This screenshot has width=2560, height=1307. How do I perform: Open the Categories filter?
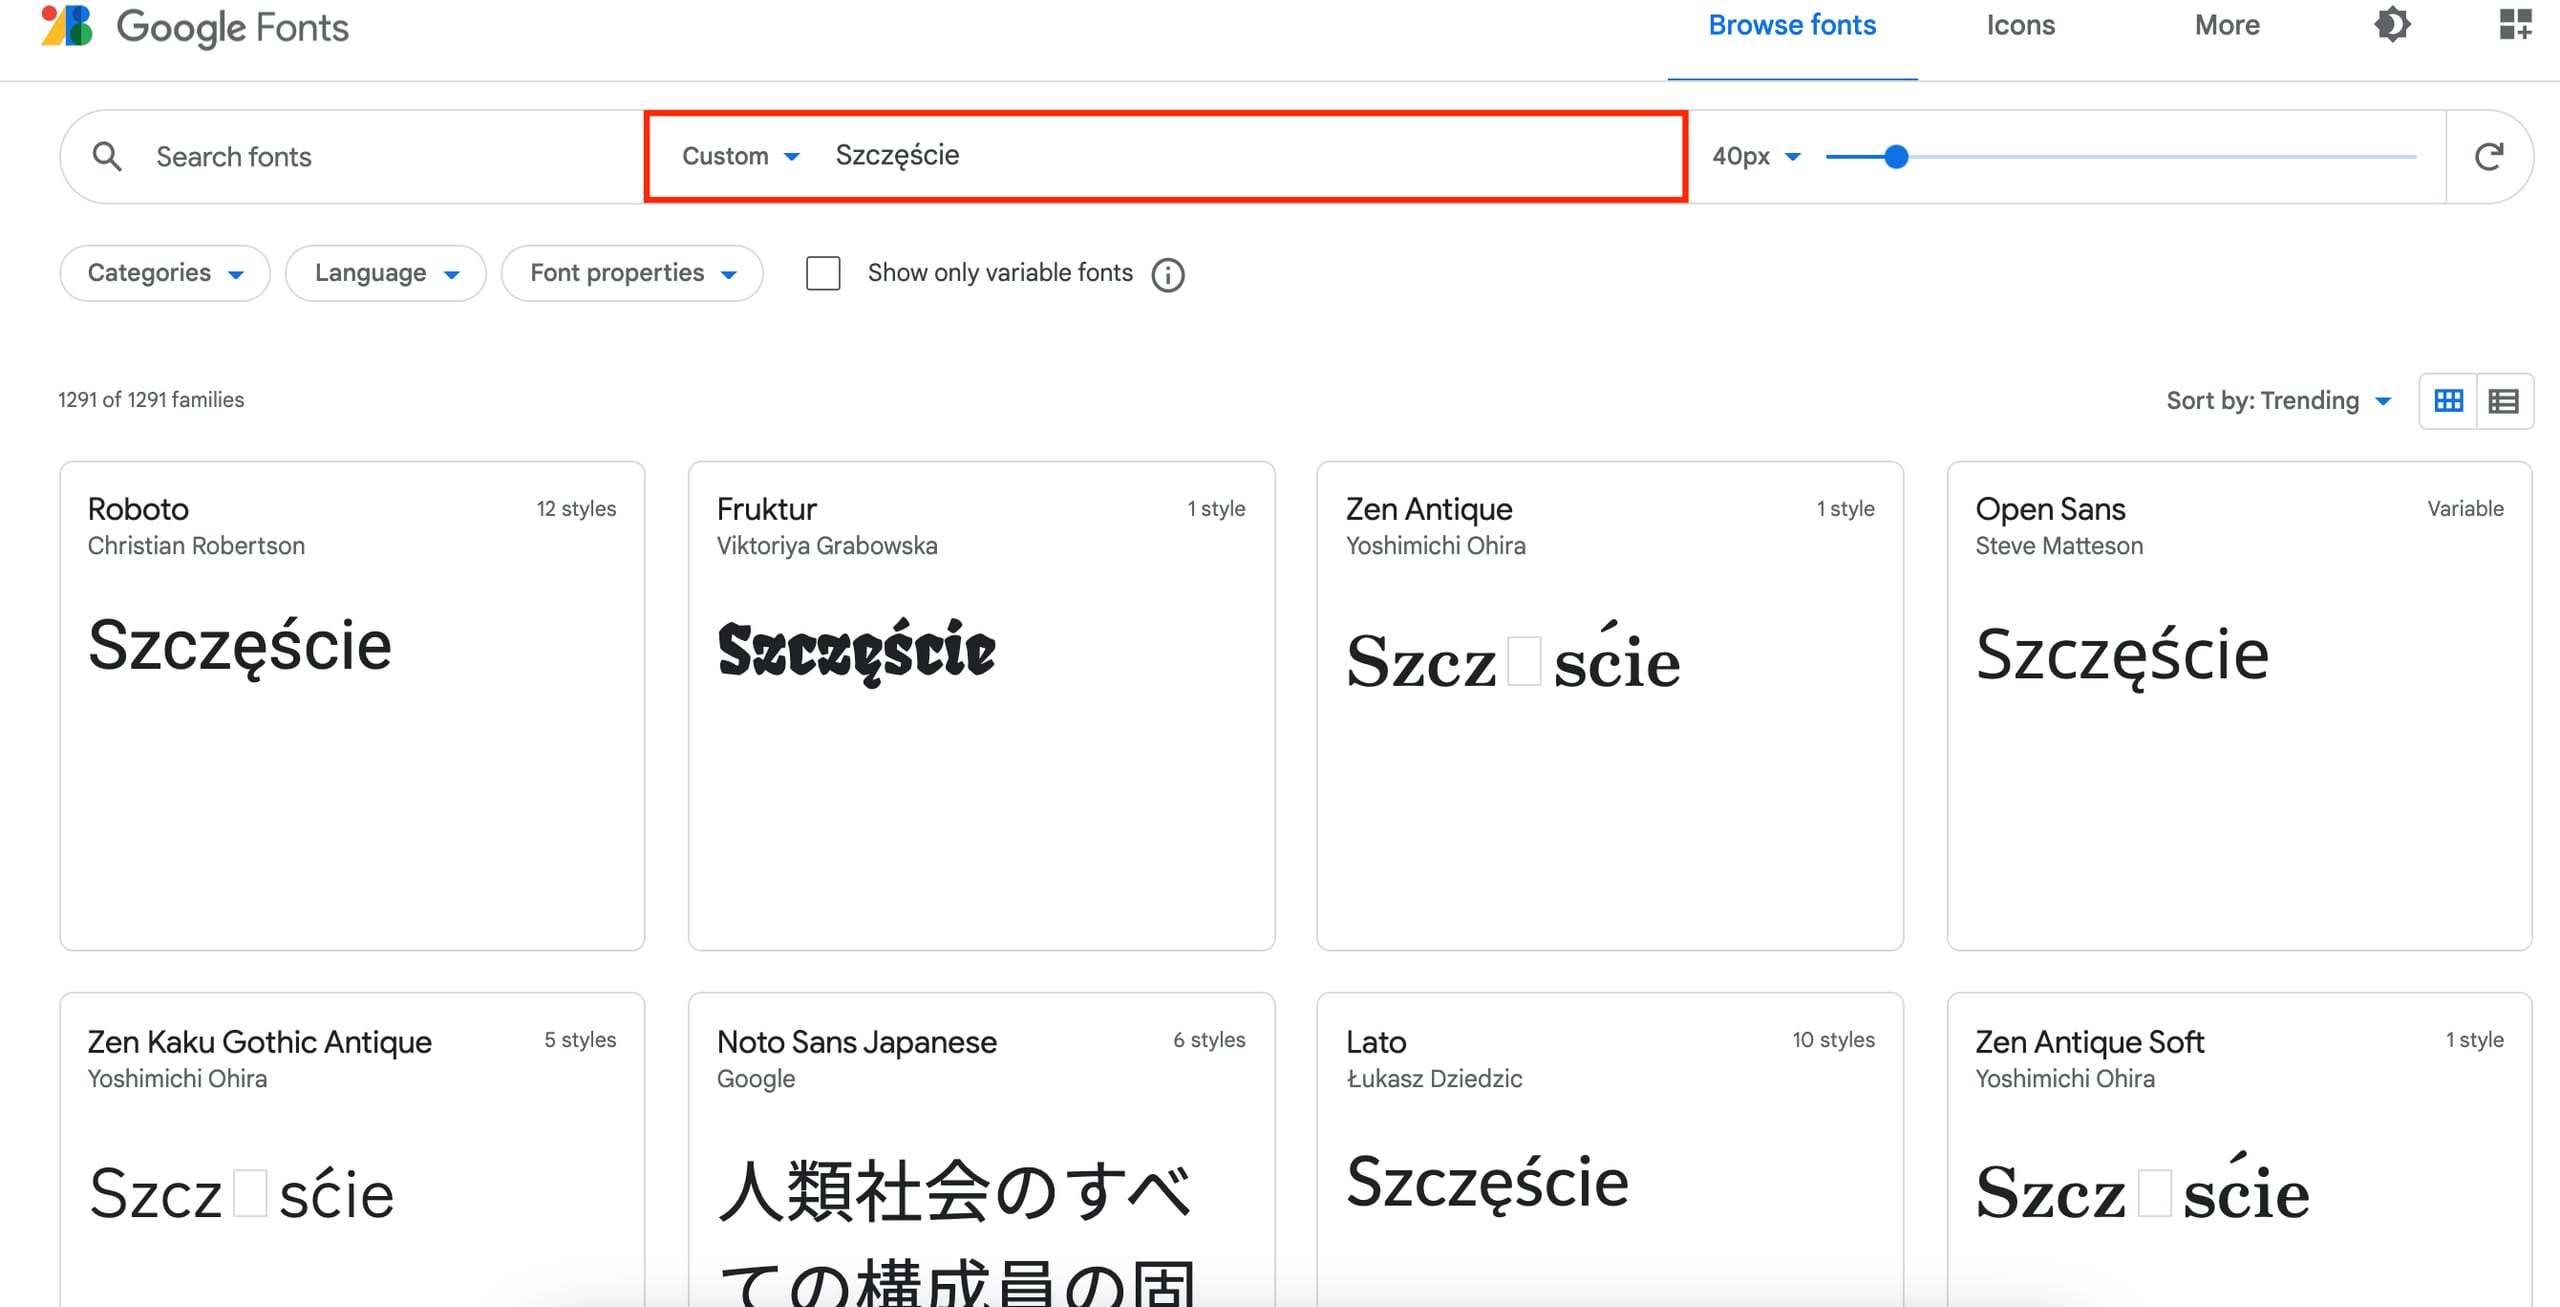pyautogui.click(x=163, y=272)
